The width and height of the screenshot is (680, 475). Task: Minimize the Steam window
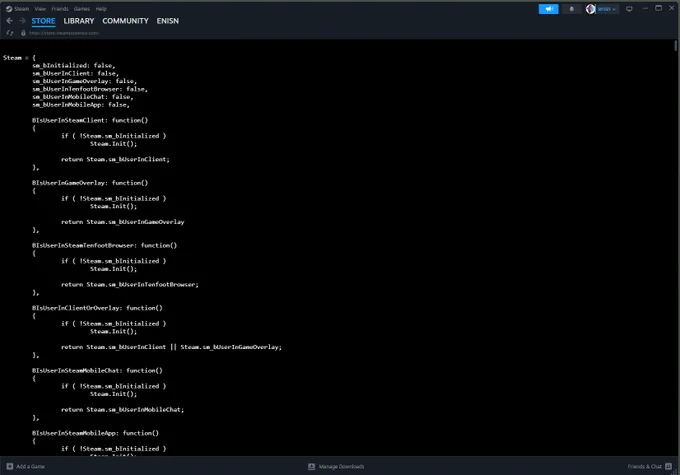[645, 8]
